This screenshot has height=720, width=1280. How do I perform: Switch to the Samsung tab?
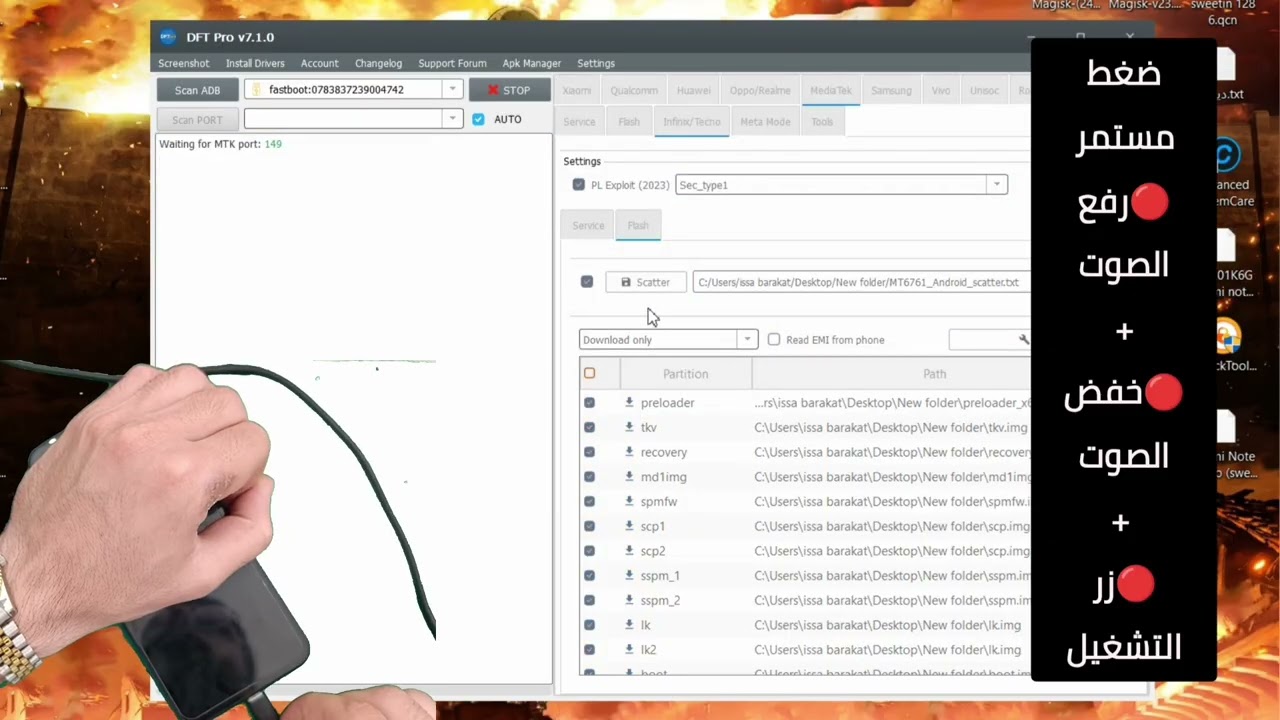[x=891, y=90]
